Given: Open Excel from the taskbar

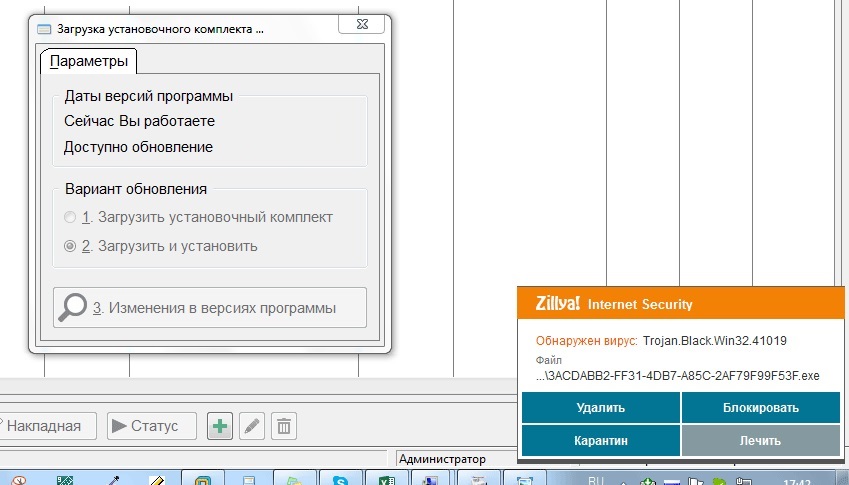Looking at the screenshot, I should [384, 481].
